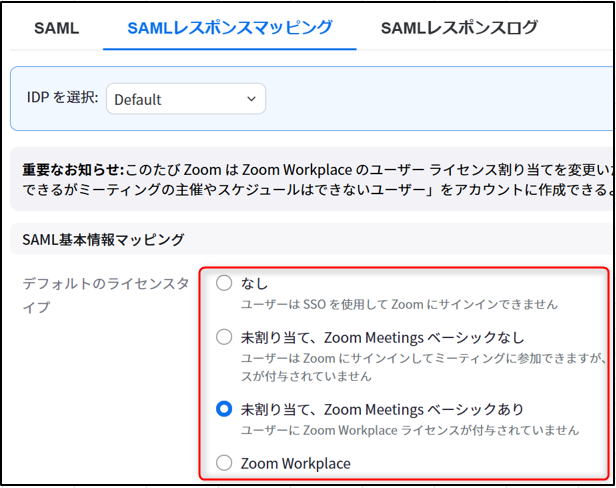Select the Zoom Workplace radio button
The height and width of the screenshot is (488, 616).
coord(224,463)
